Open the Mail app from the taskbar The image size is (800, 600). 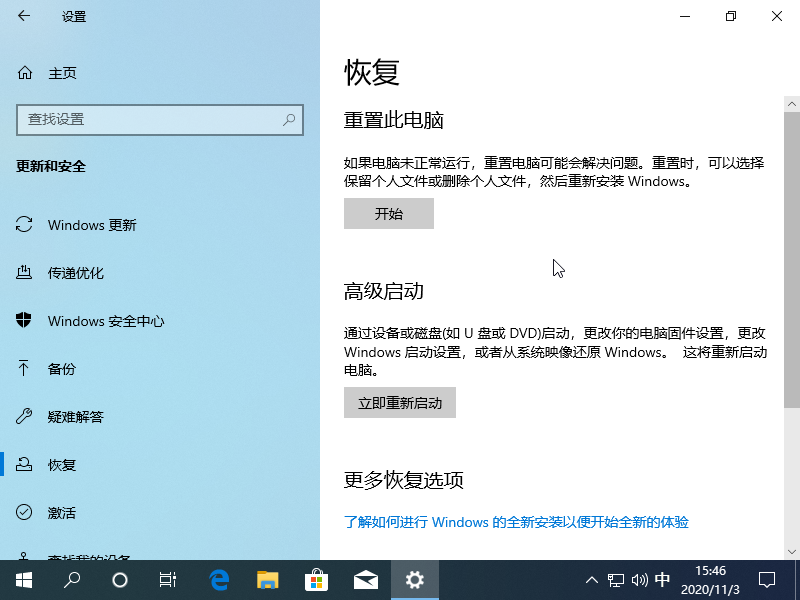tap(365, 580)
